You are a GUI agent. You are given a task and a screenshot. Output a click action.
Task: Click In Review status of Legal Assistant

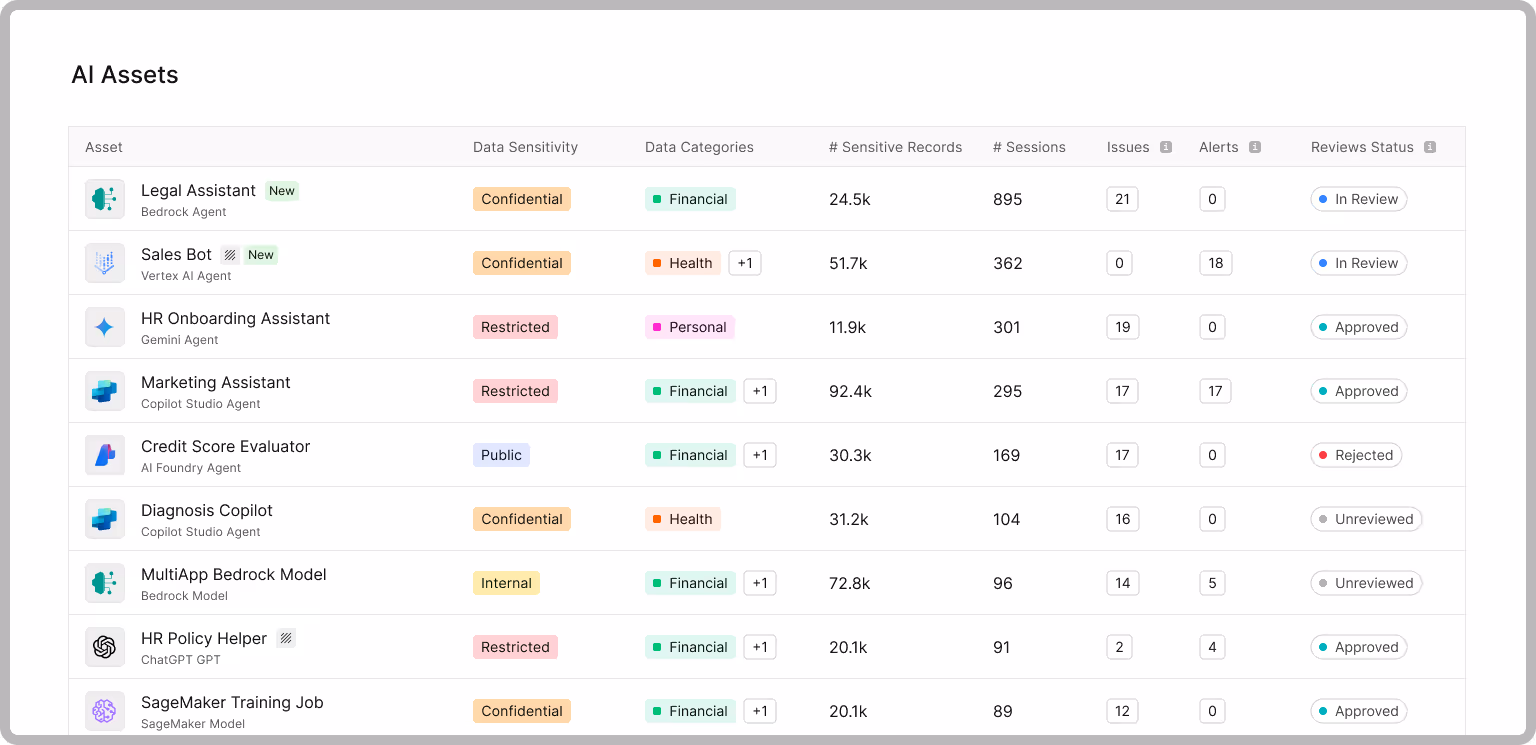coord(1359,199)
